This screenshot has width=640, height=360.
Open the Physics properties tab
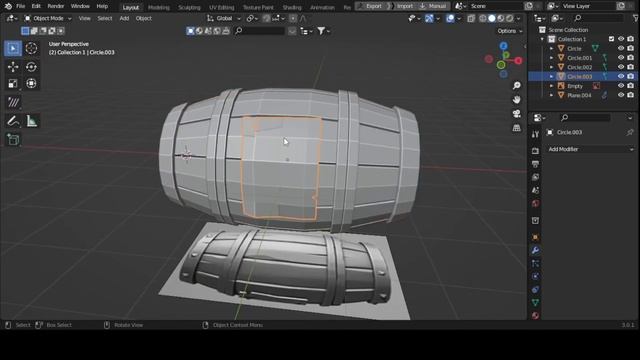536,276
